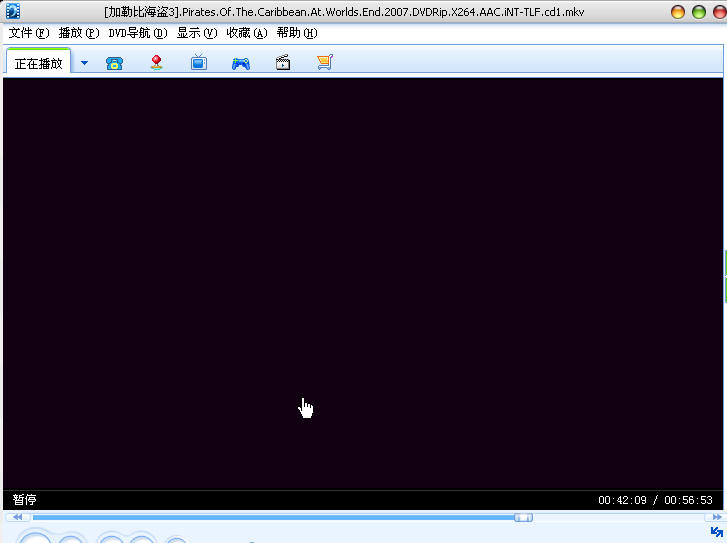Open the red joystick icon tab
Image resolution: width=727 pixels, height=543 pixels.
[x=156, y=63]
